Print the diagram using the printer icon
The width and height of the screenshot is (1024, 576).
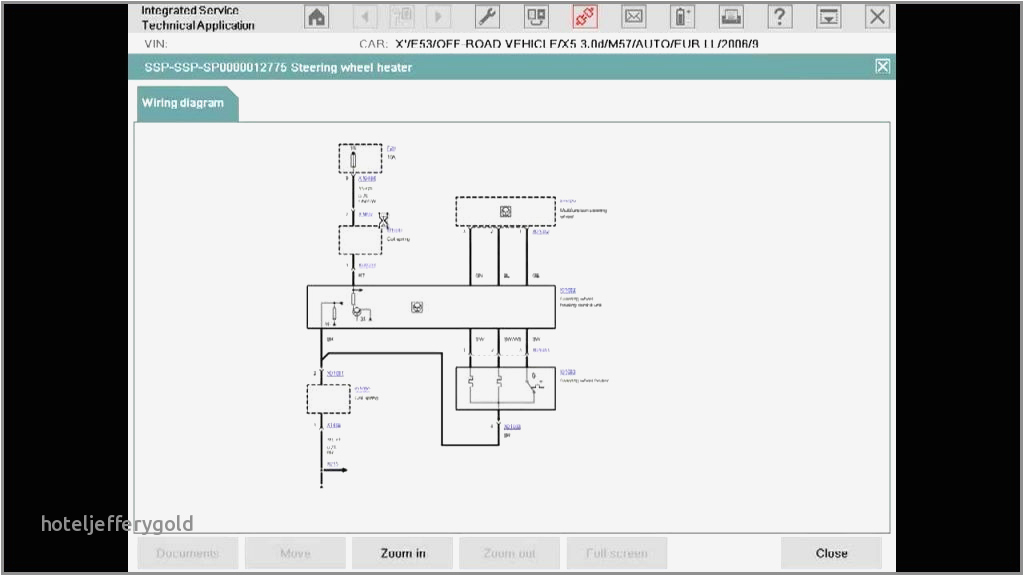(730, 16)
